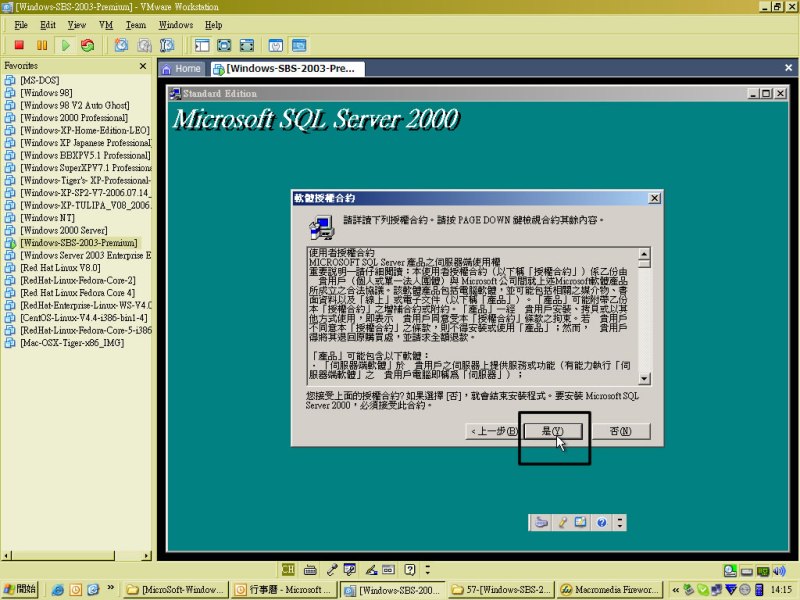Click the license text scrollbar down arrow
Viewport: 800px width, 600px height.
(x=644, y=378)
